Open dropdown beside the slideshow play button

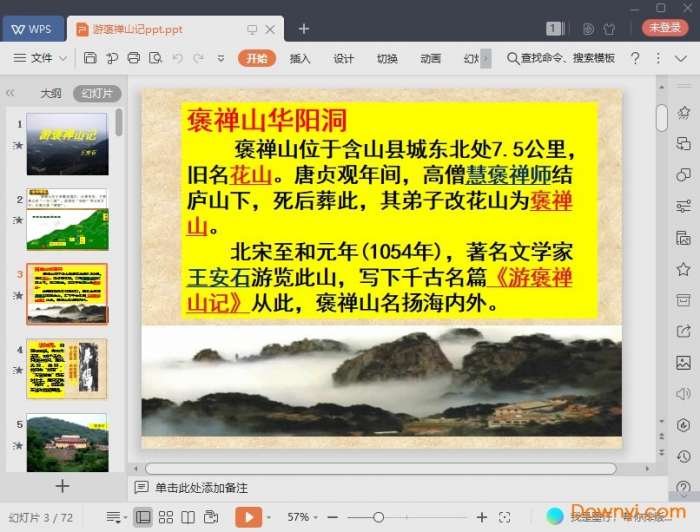(x=269, y=518)
